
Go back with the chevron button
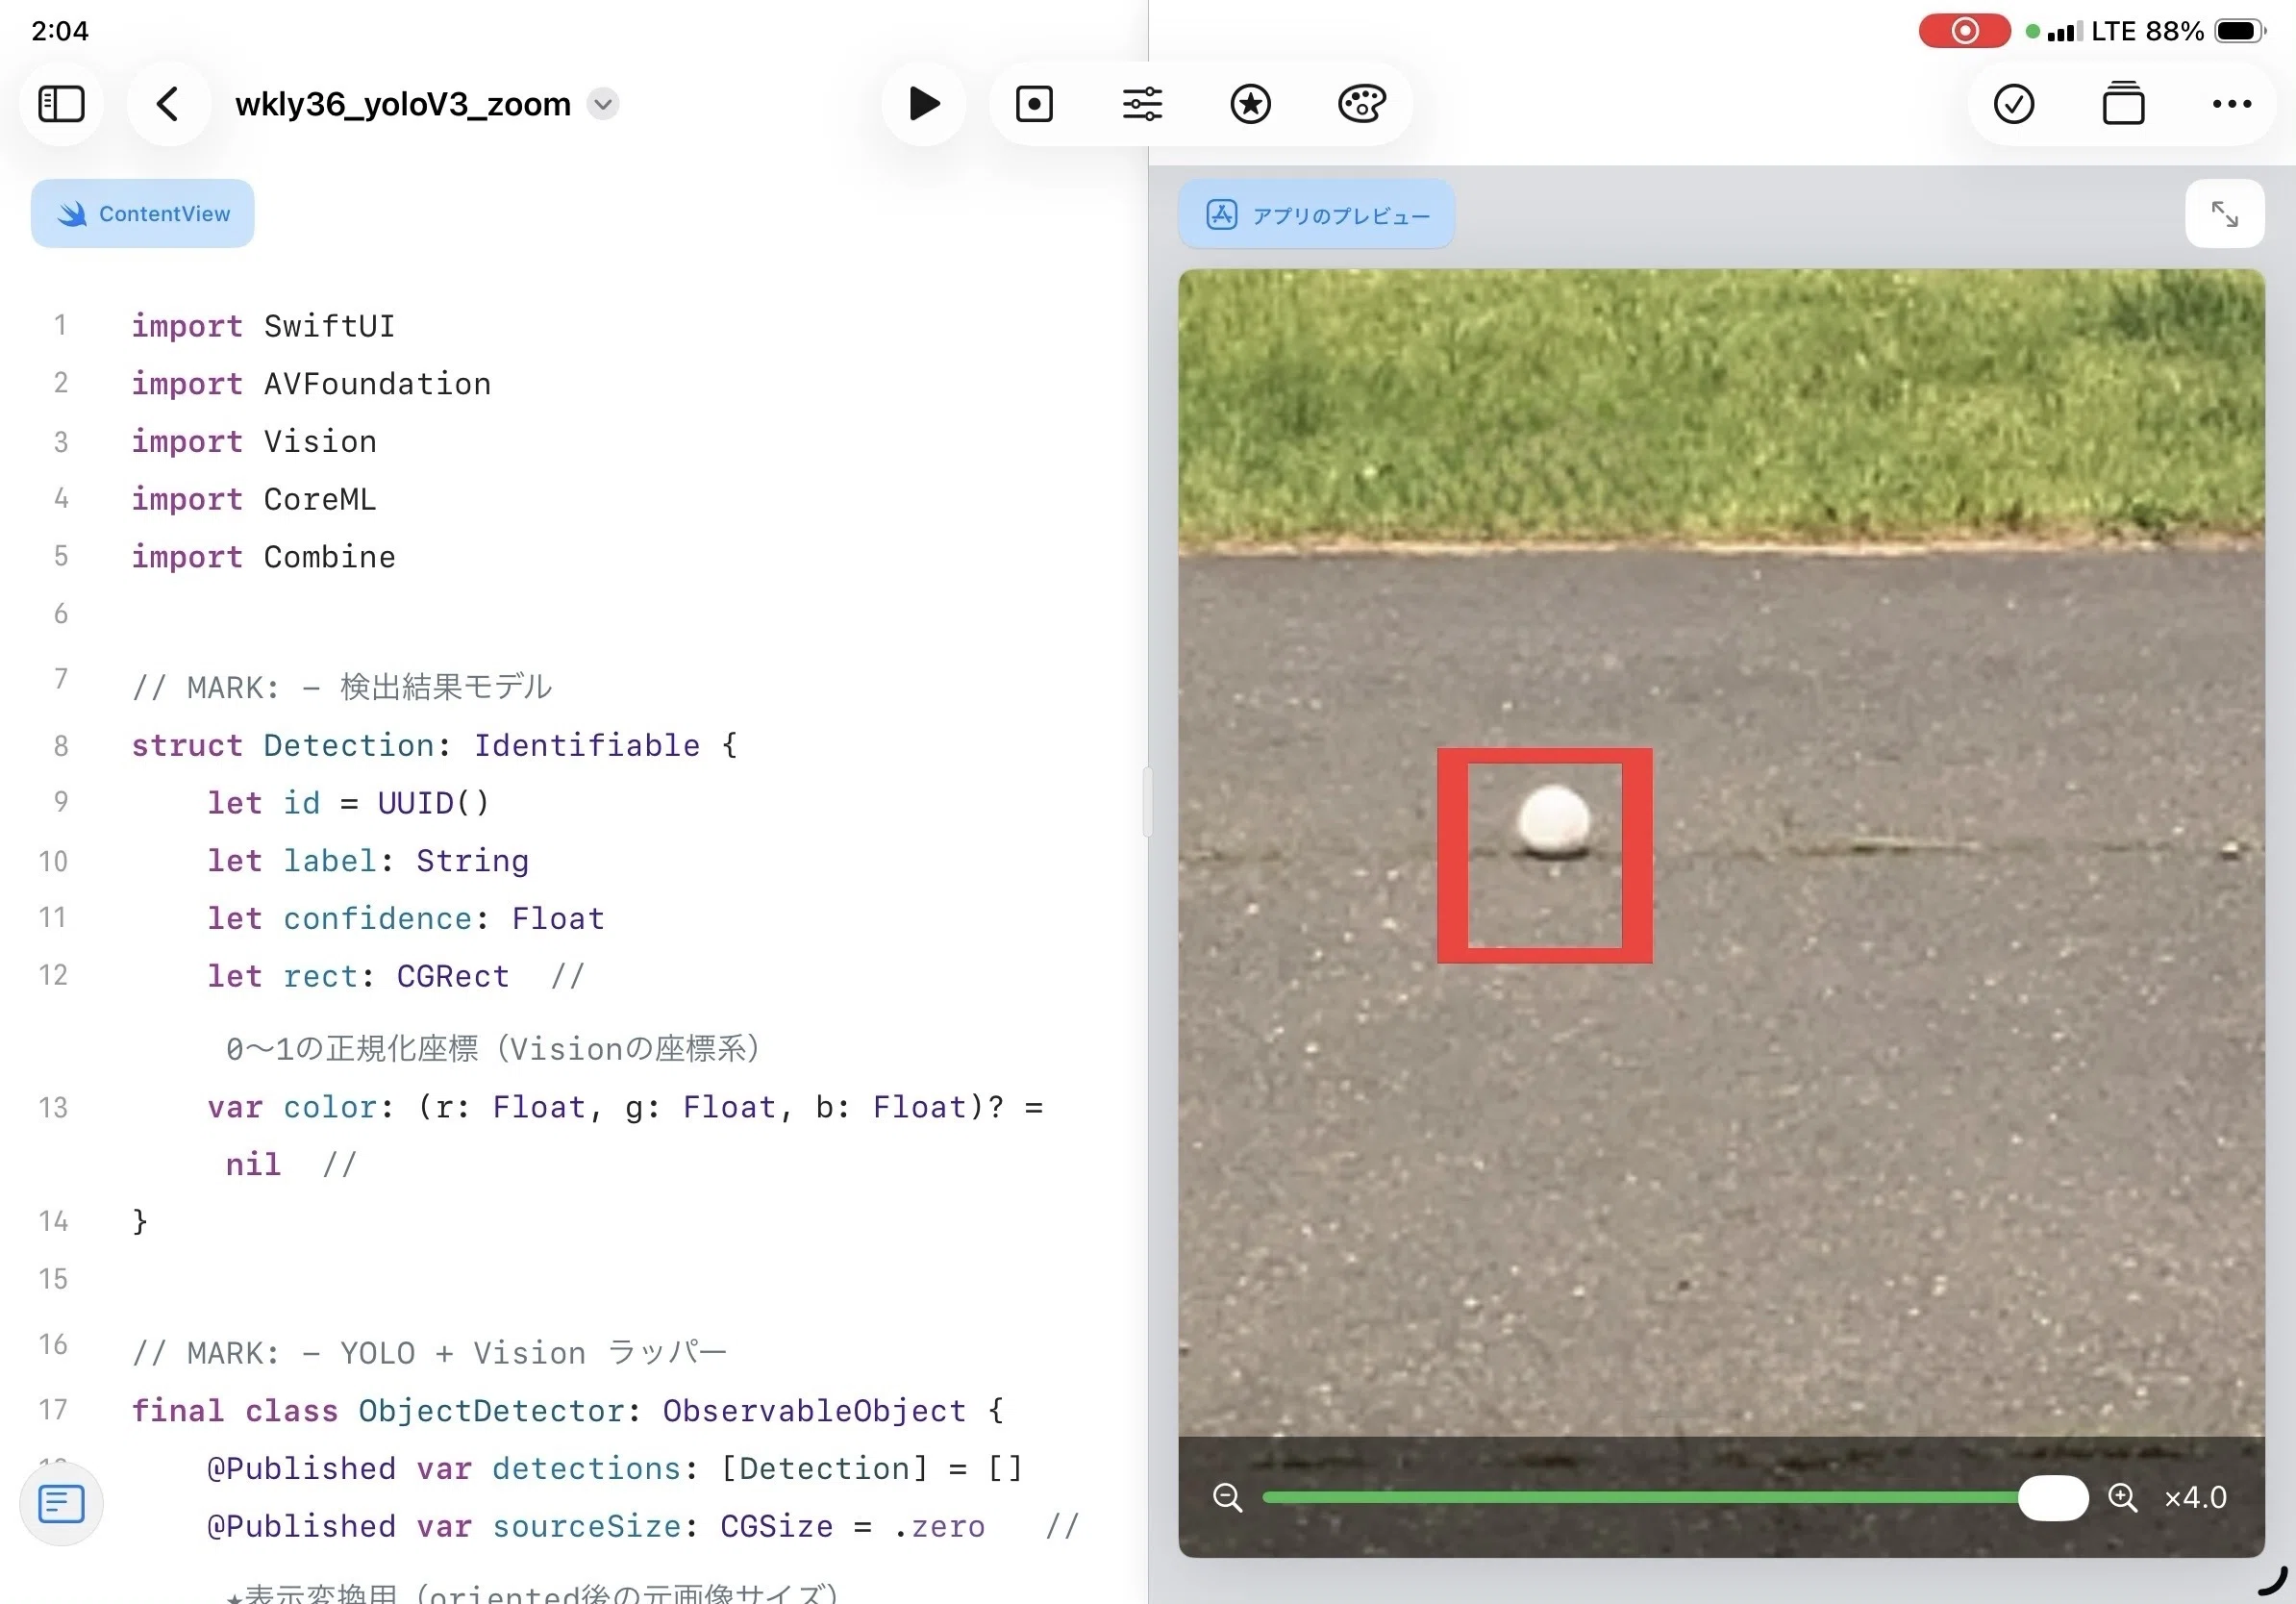pyautogui.click(x=168, y=104)
